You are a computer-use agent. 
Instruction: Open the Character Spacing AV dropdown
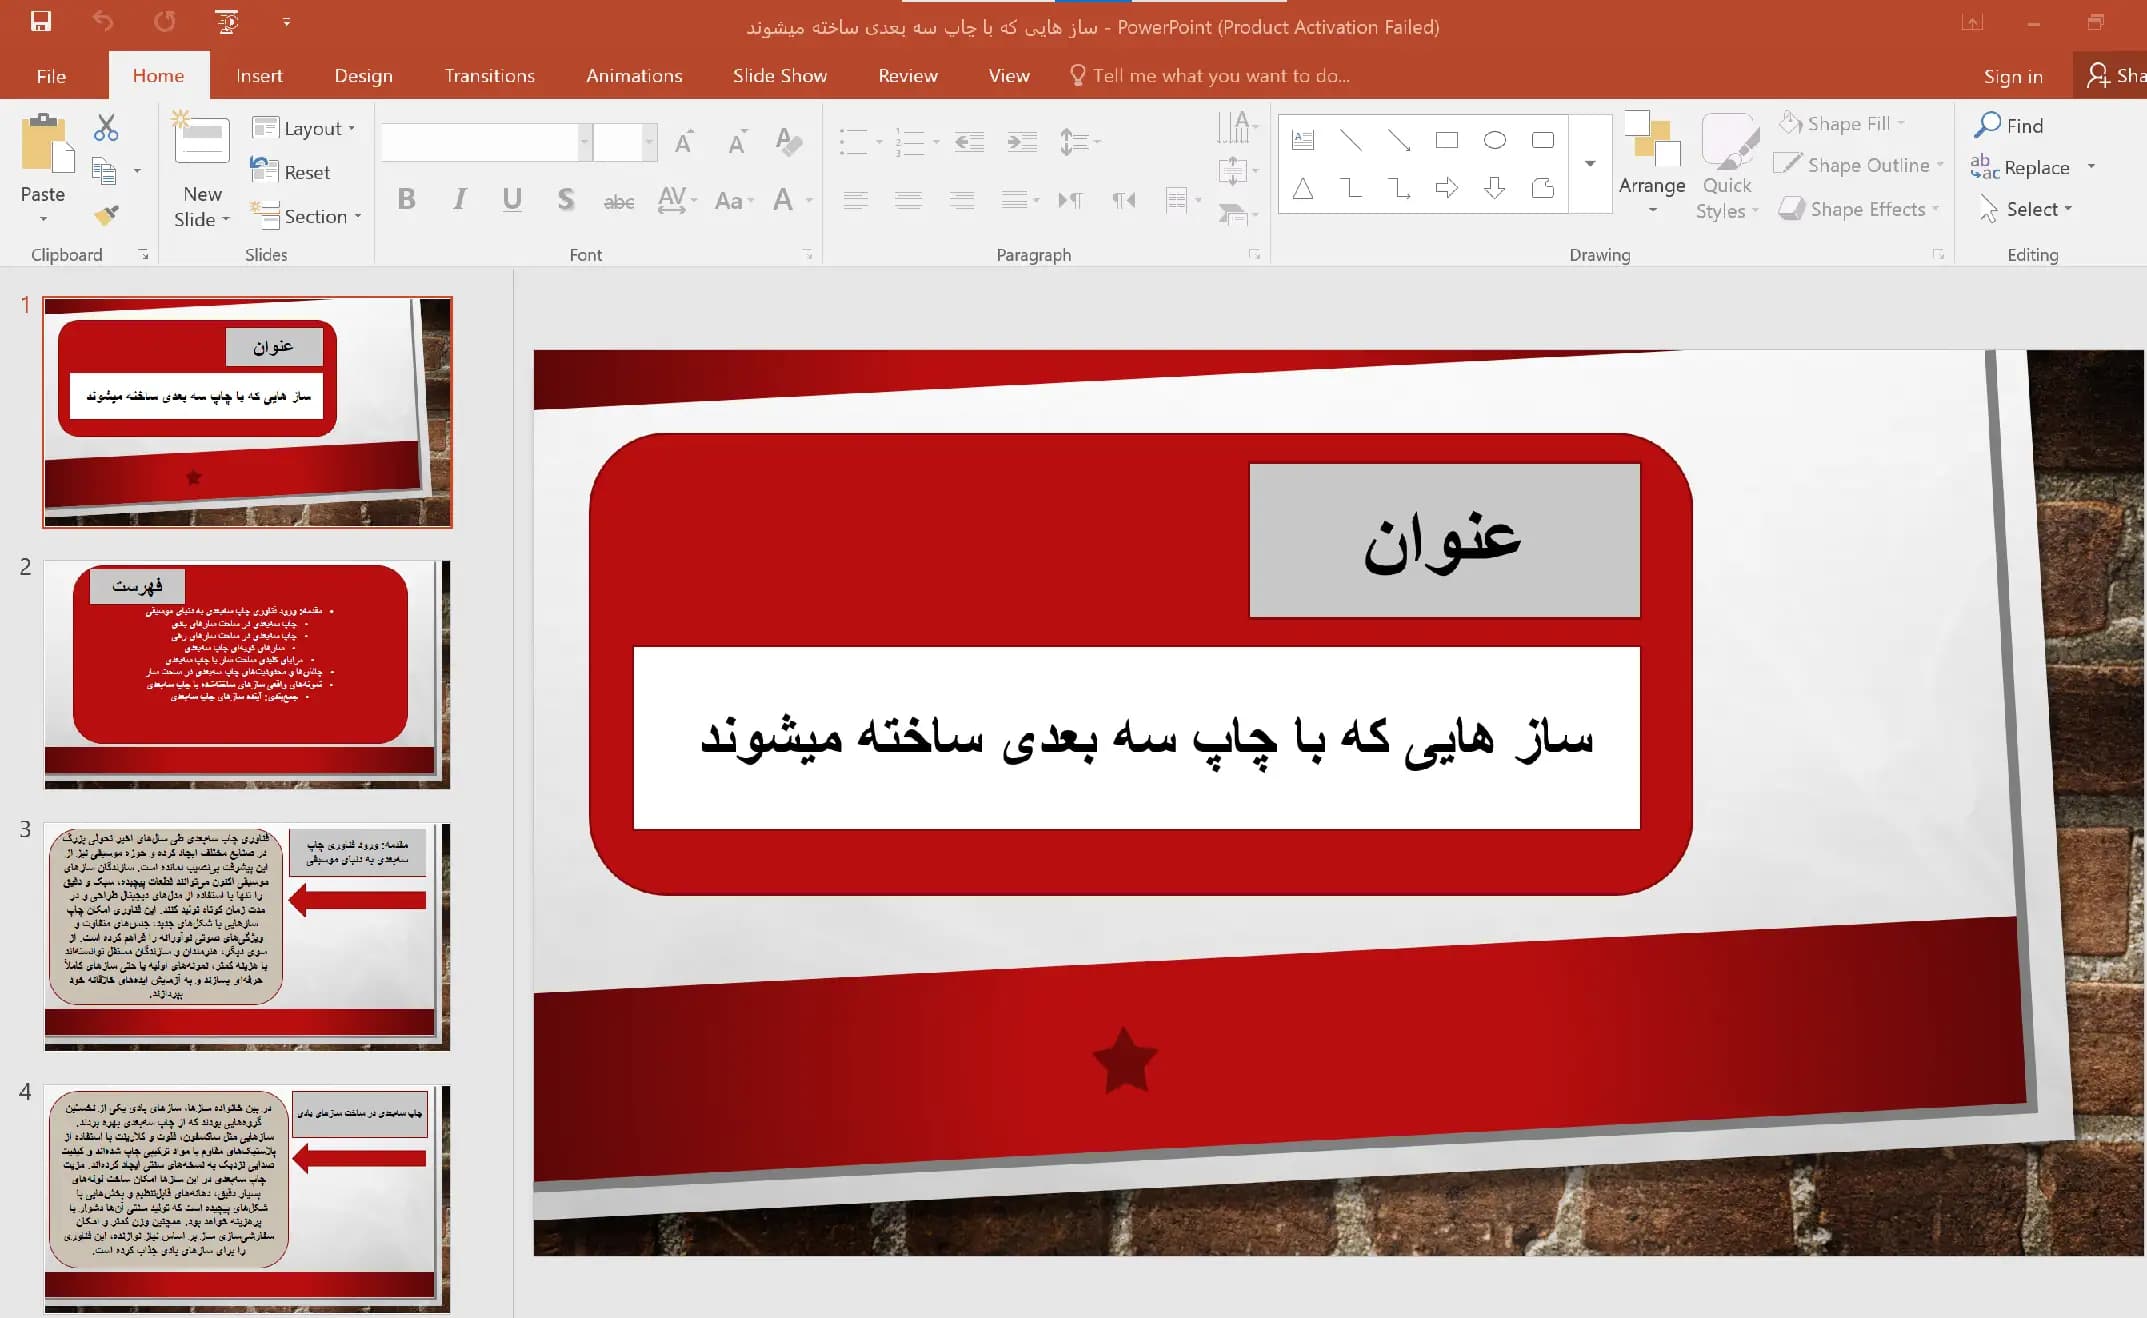tap(677, 199)
